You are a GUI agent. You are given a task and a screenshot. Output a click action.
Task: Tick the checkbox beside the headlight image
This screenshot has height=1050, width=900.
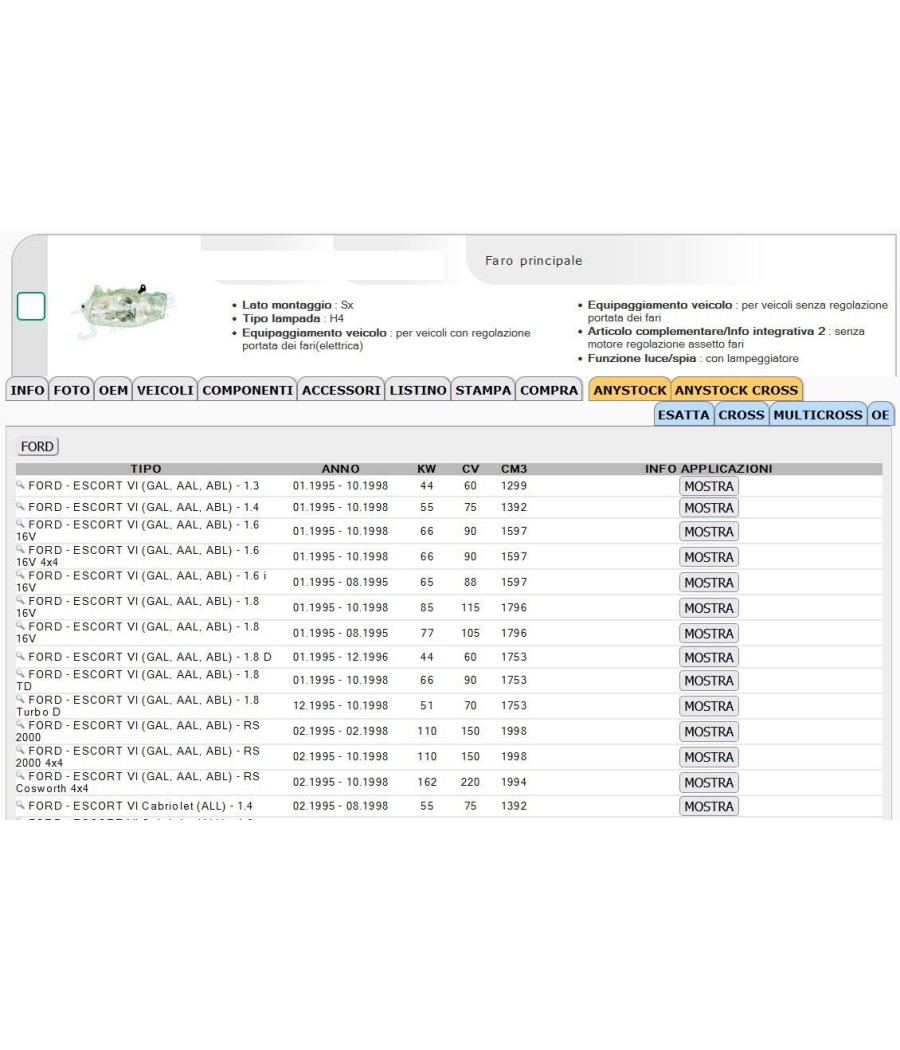coord(31,306)
